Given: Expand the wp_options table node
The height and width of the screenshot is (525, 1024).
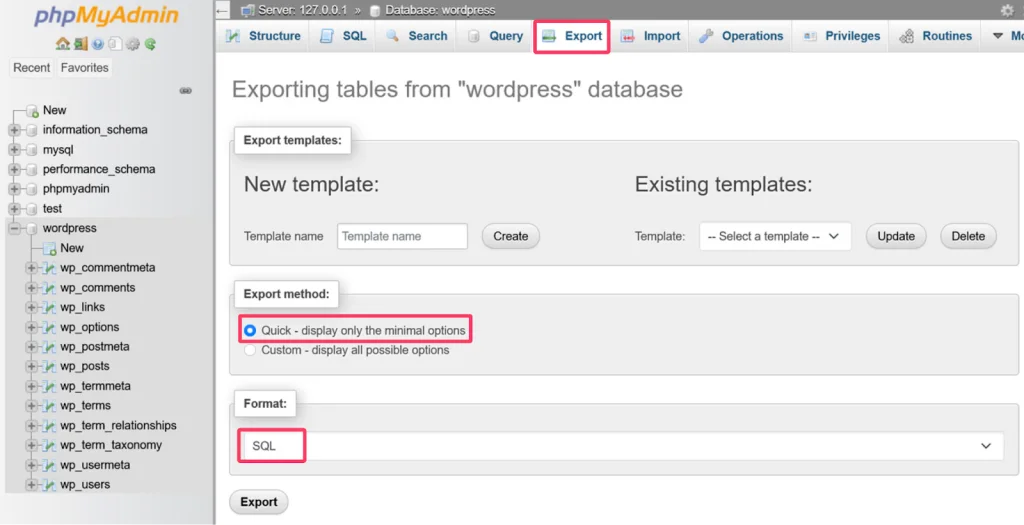Looking at the screenshot, I should (x=31, y=327).
